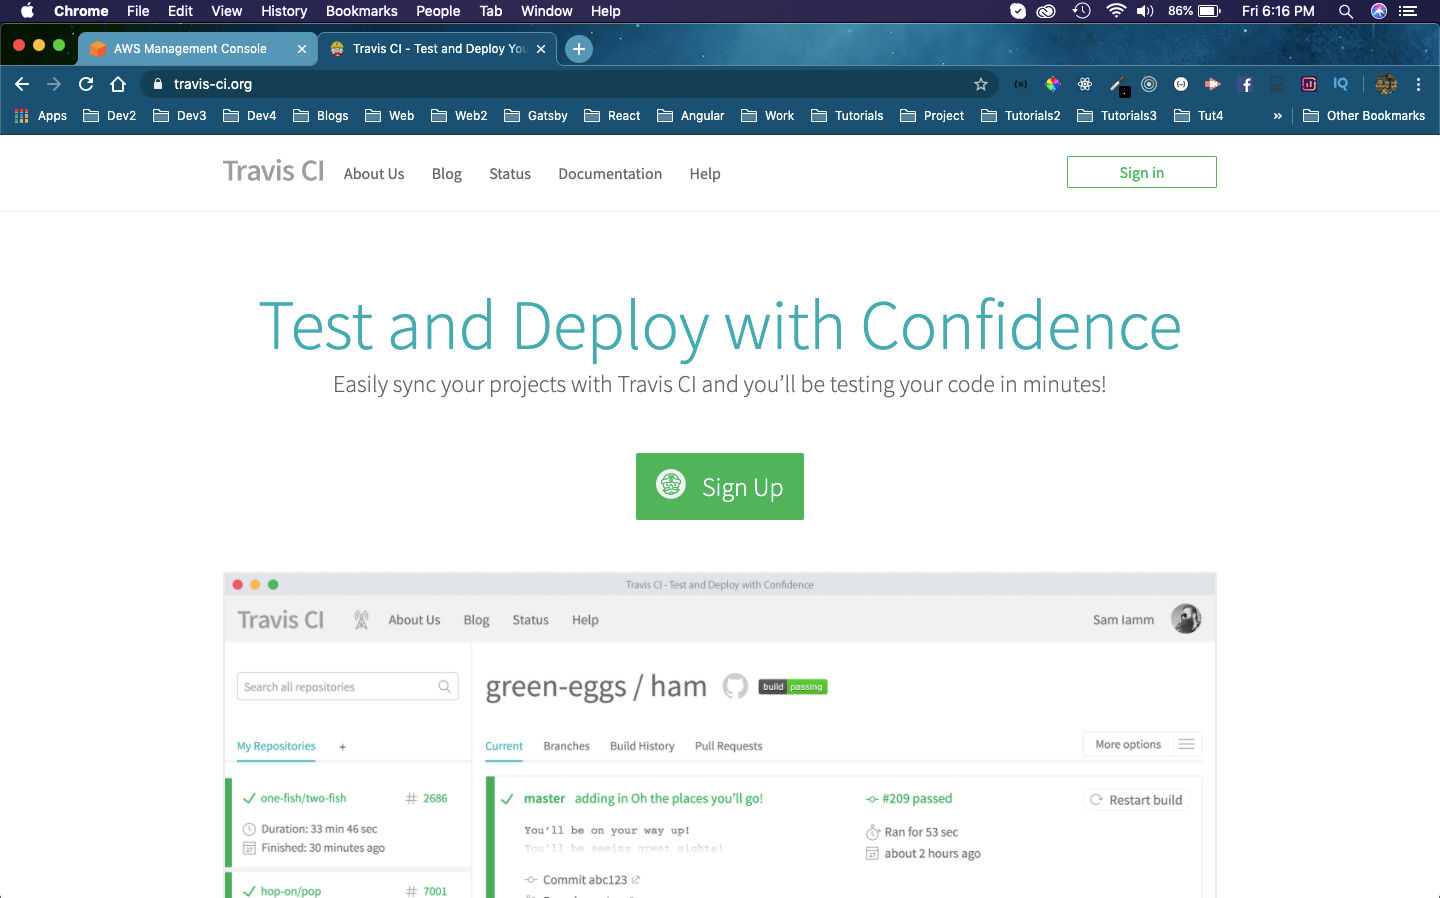Open the Status page link

pos(510,174)
